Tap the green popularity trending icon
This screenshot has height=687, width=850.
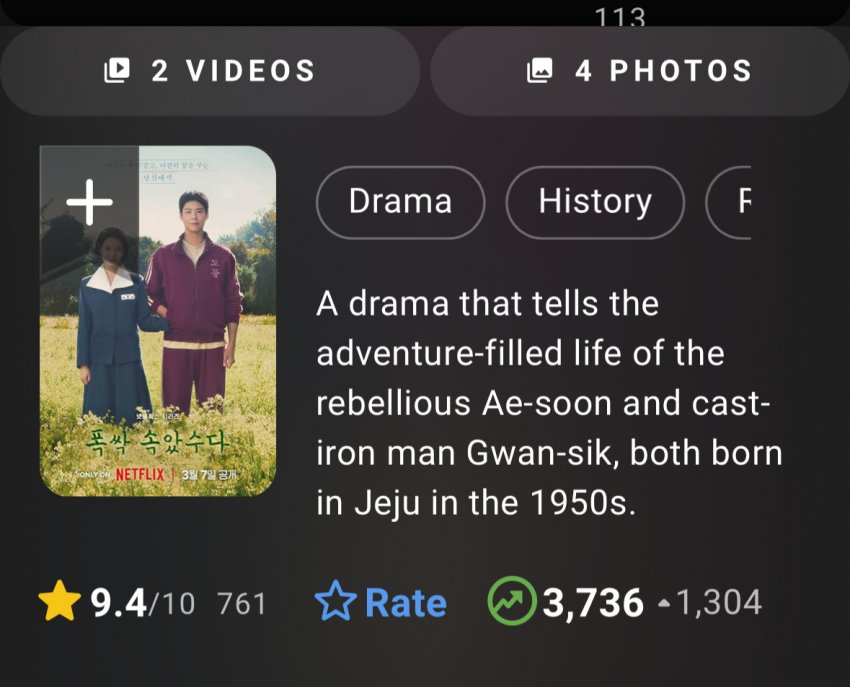510,602
